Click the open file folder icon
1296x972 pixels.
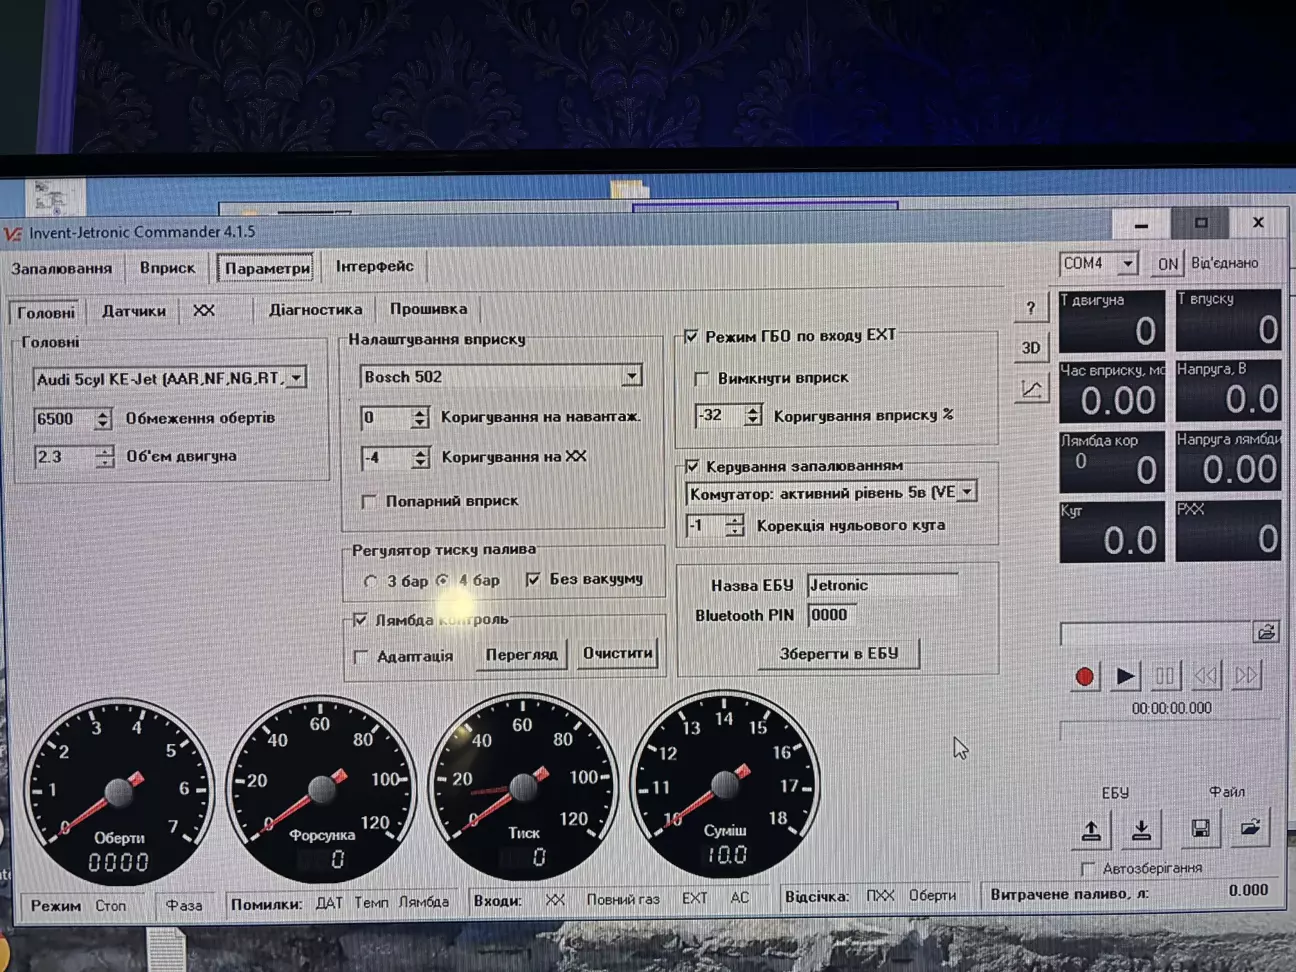[1250, 828]
